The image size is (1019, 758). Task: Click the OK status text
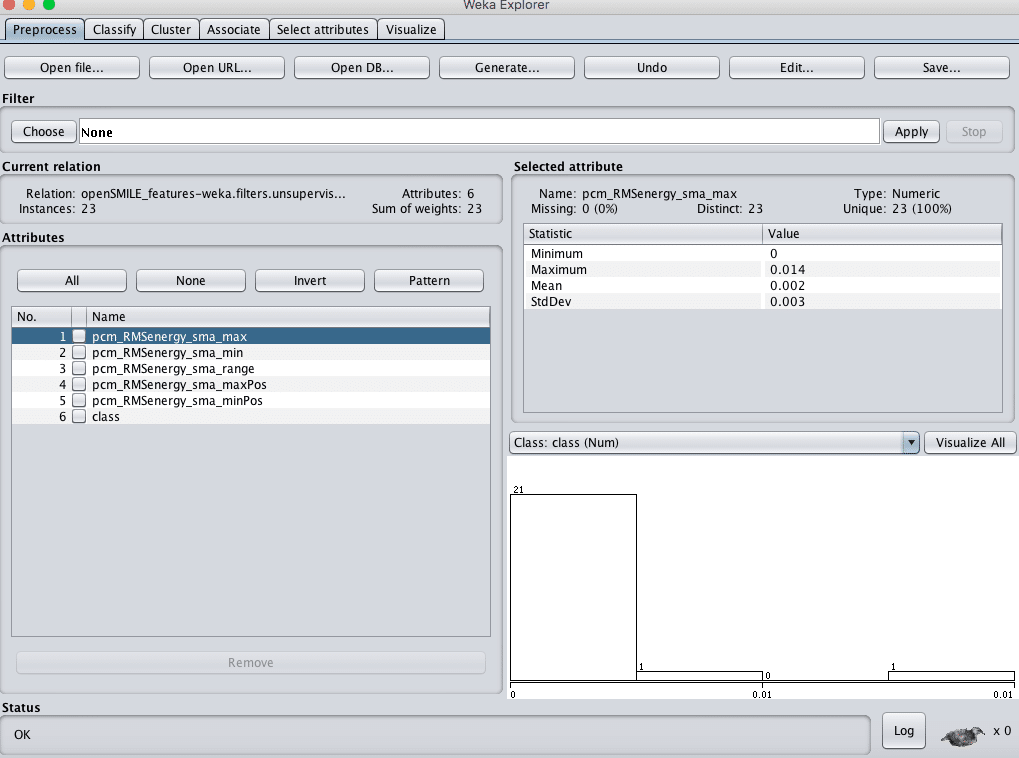22,735
